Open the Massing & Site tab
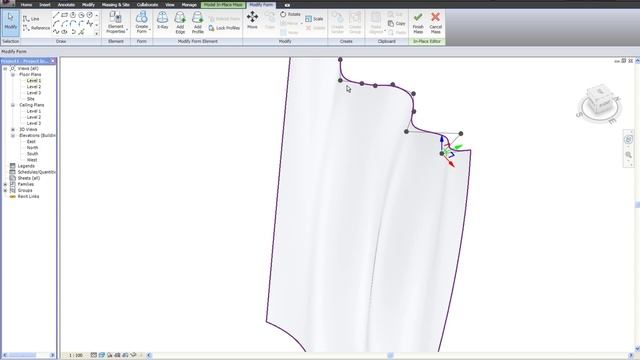Screen dimensions: 640x360 click(116, 5)
